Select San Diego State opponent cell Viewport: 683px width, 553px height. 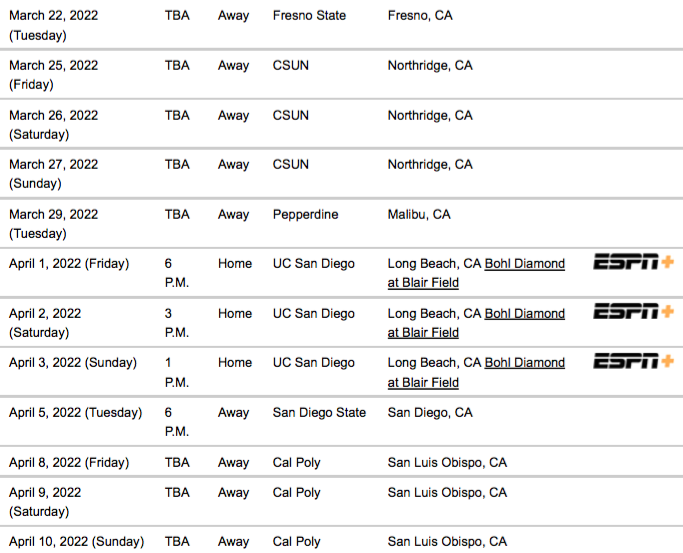pos(319,412)
